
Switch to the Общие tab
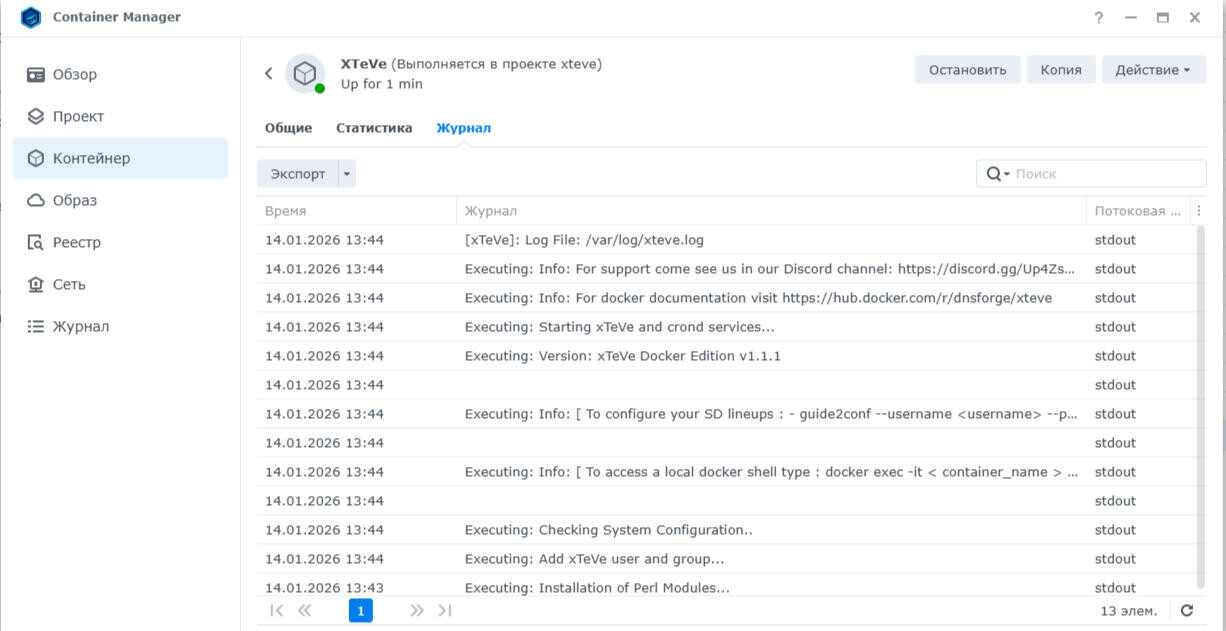(288, 128)
